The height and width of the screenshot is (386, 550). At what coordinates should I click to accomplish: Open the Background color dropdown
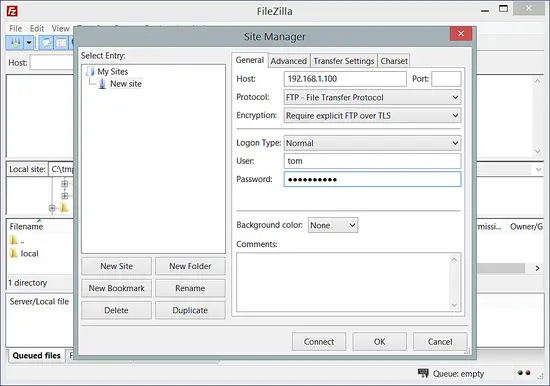tap(333, 225)
